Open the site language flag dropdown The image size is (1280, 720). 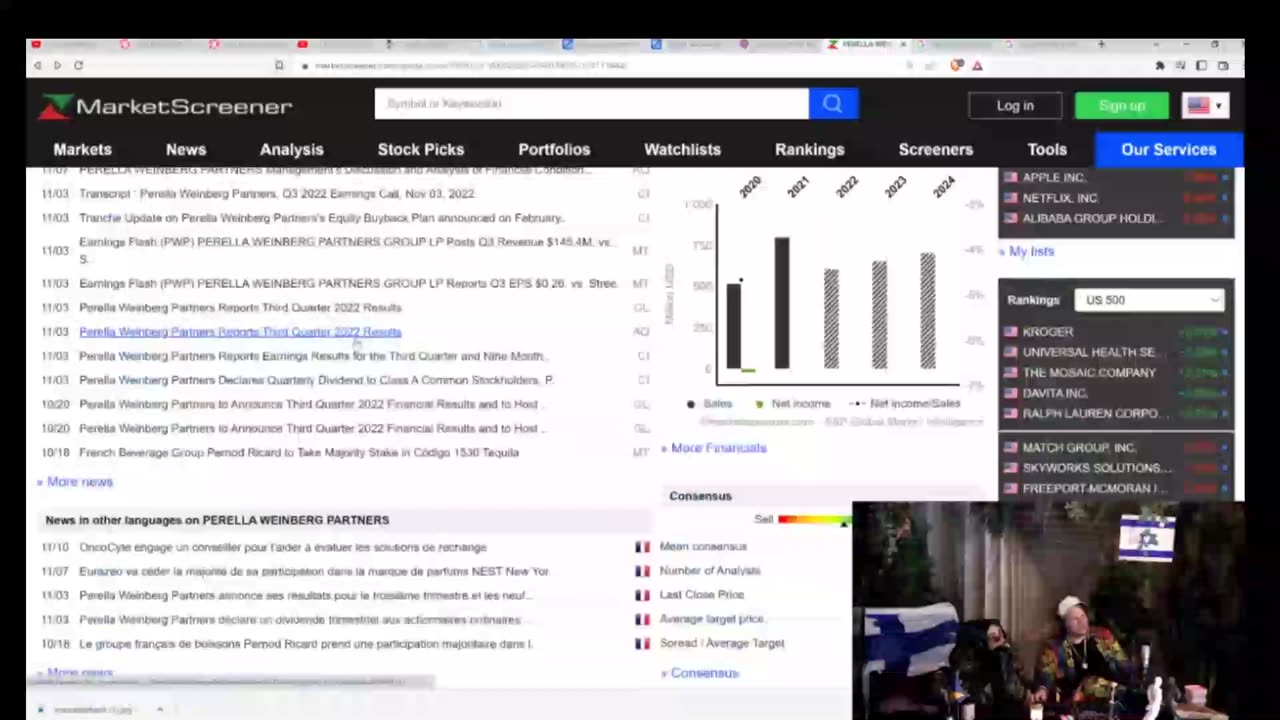pos(1205,106)
